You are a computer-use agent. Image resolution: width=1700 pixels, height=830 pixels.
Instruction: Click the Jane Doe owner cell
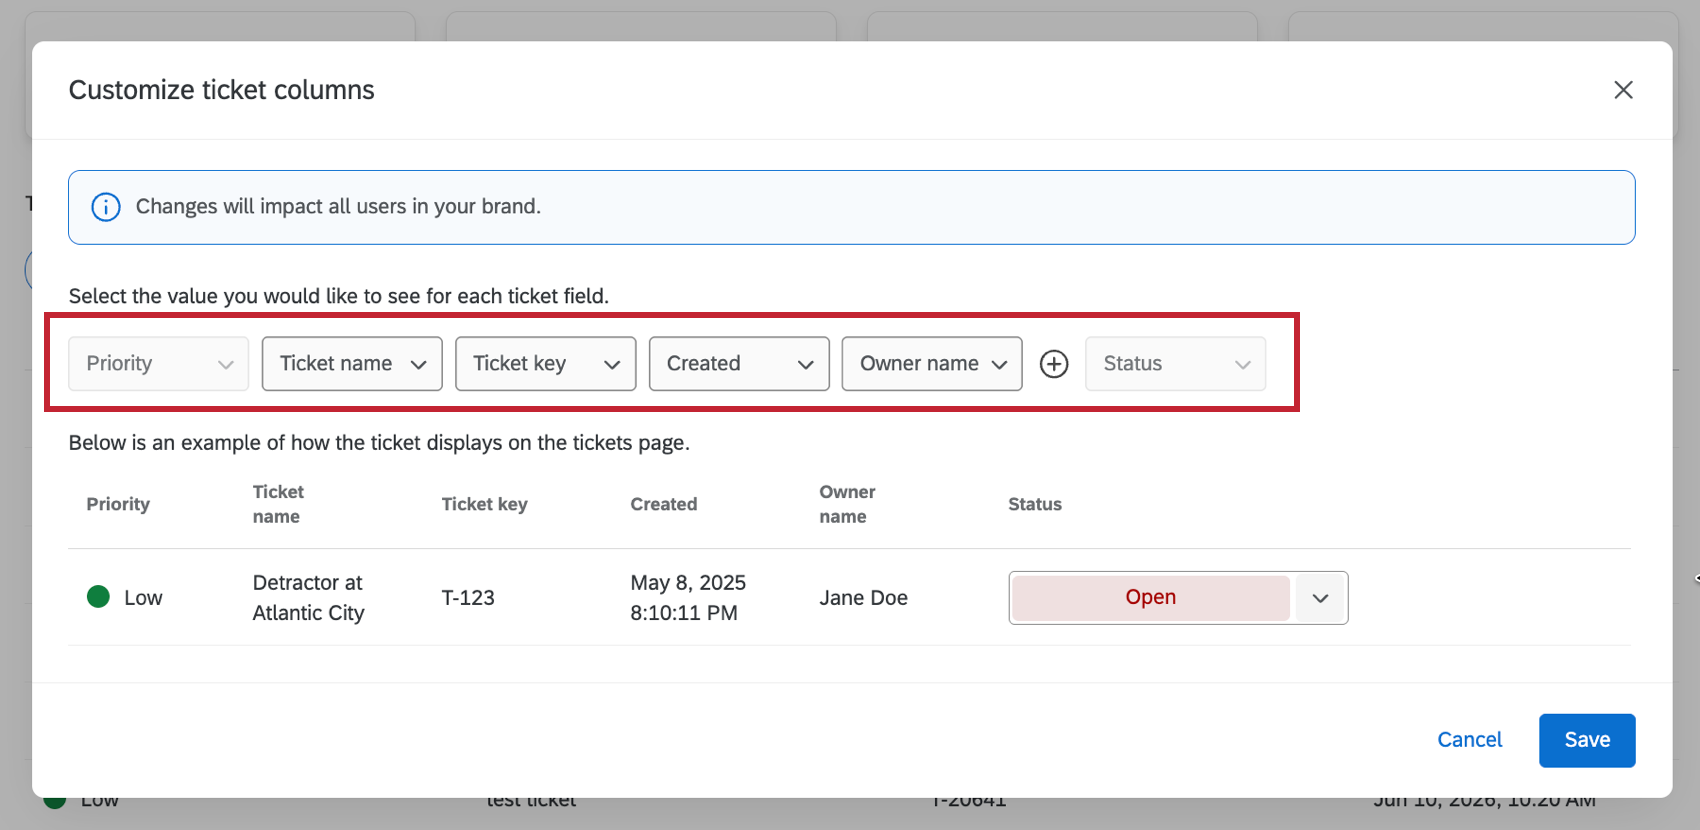pos(864,598)
